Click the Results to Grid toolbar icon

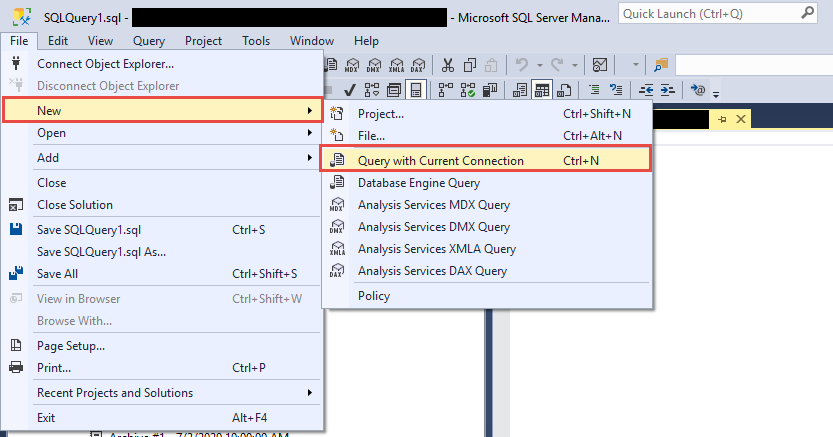pyautogui.click(x=541, y=91)
